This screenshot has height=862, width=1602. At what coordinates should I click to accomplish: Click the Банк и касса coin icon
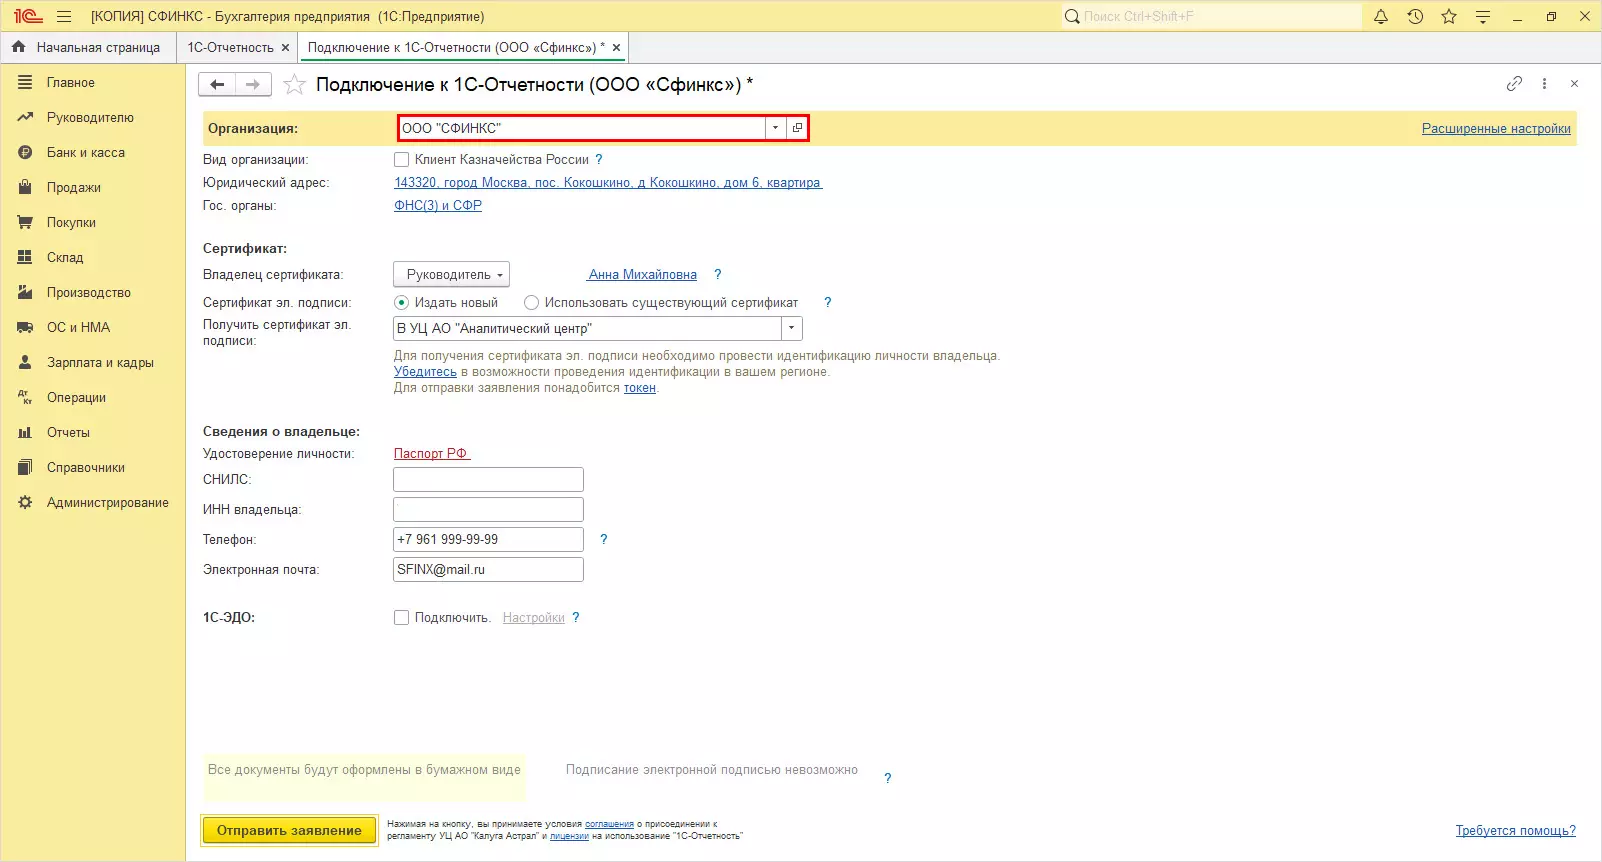click(25, 152)
